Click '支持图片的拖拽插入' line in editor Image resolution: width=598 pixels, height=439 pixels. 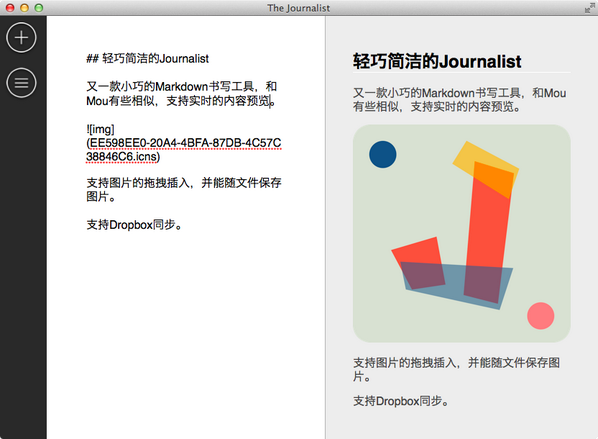184,183
